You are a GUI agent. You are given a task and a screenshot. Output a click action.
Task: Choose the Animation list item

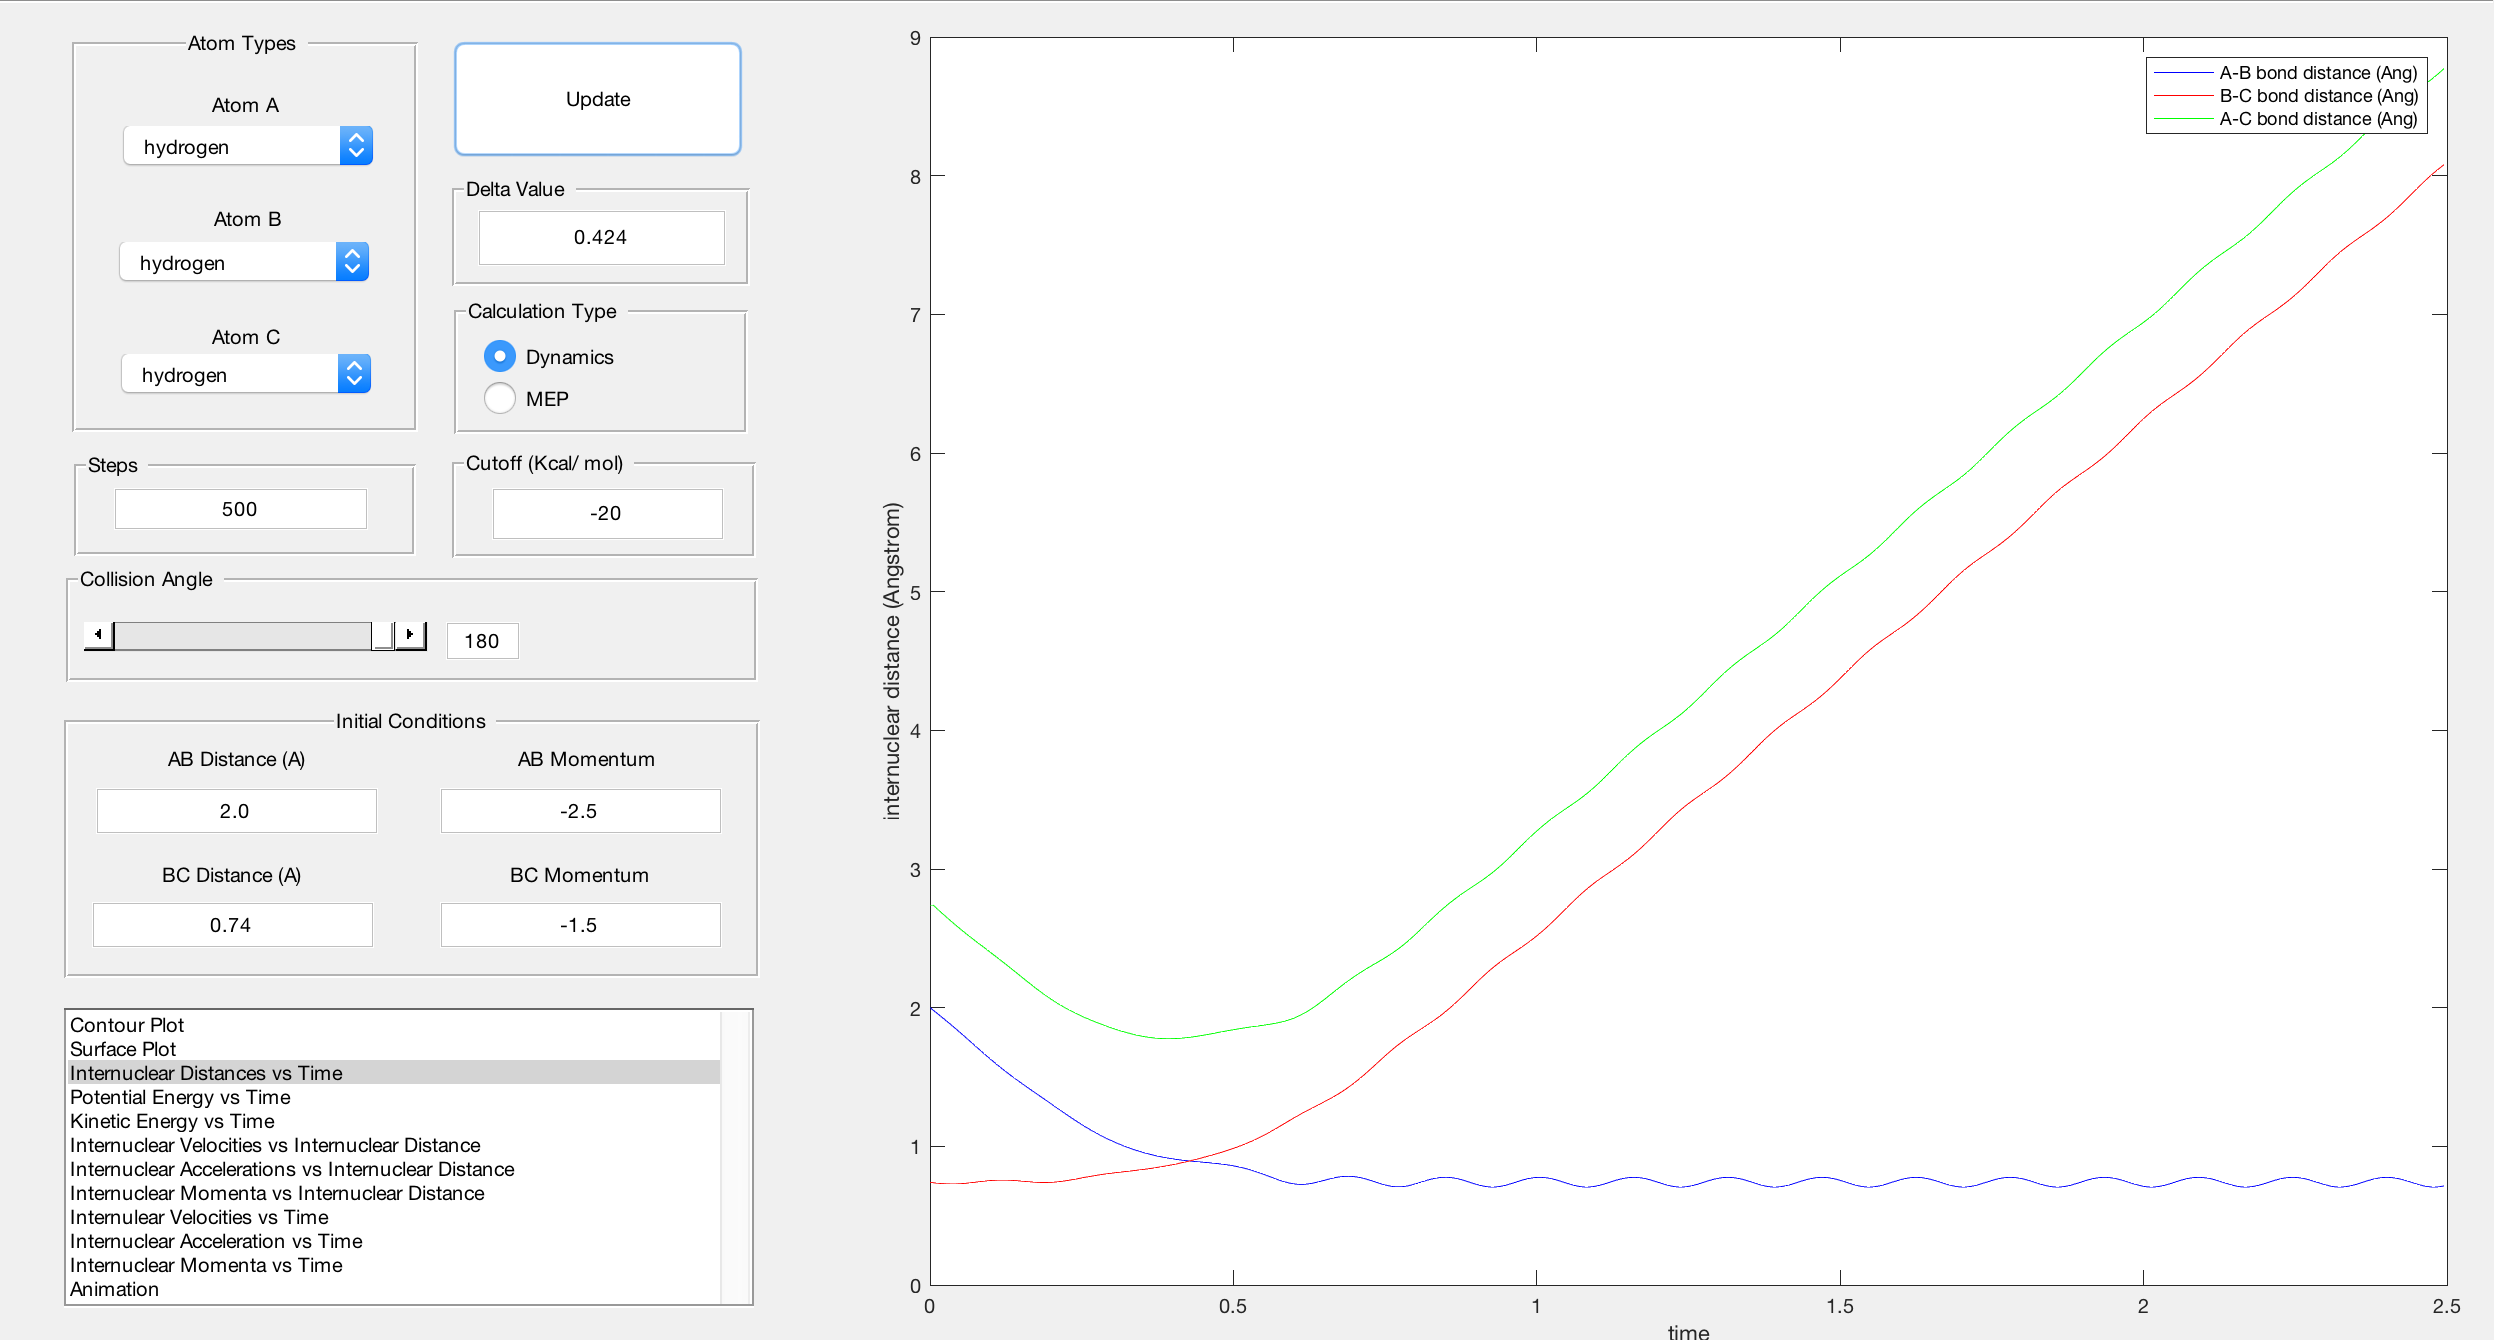pyautogui.click(x=114, y=1289)
